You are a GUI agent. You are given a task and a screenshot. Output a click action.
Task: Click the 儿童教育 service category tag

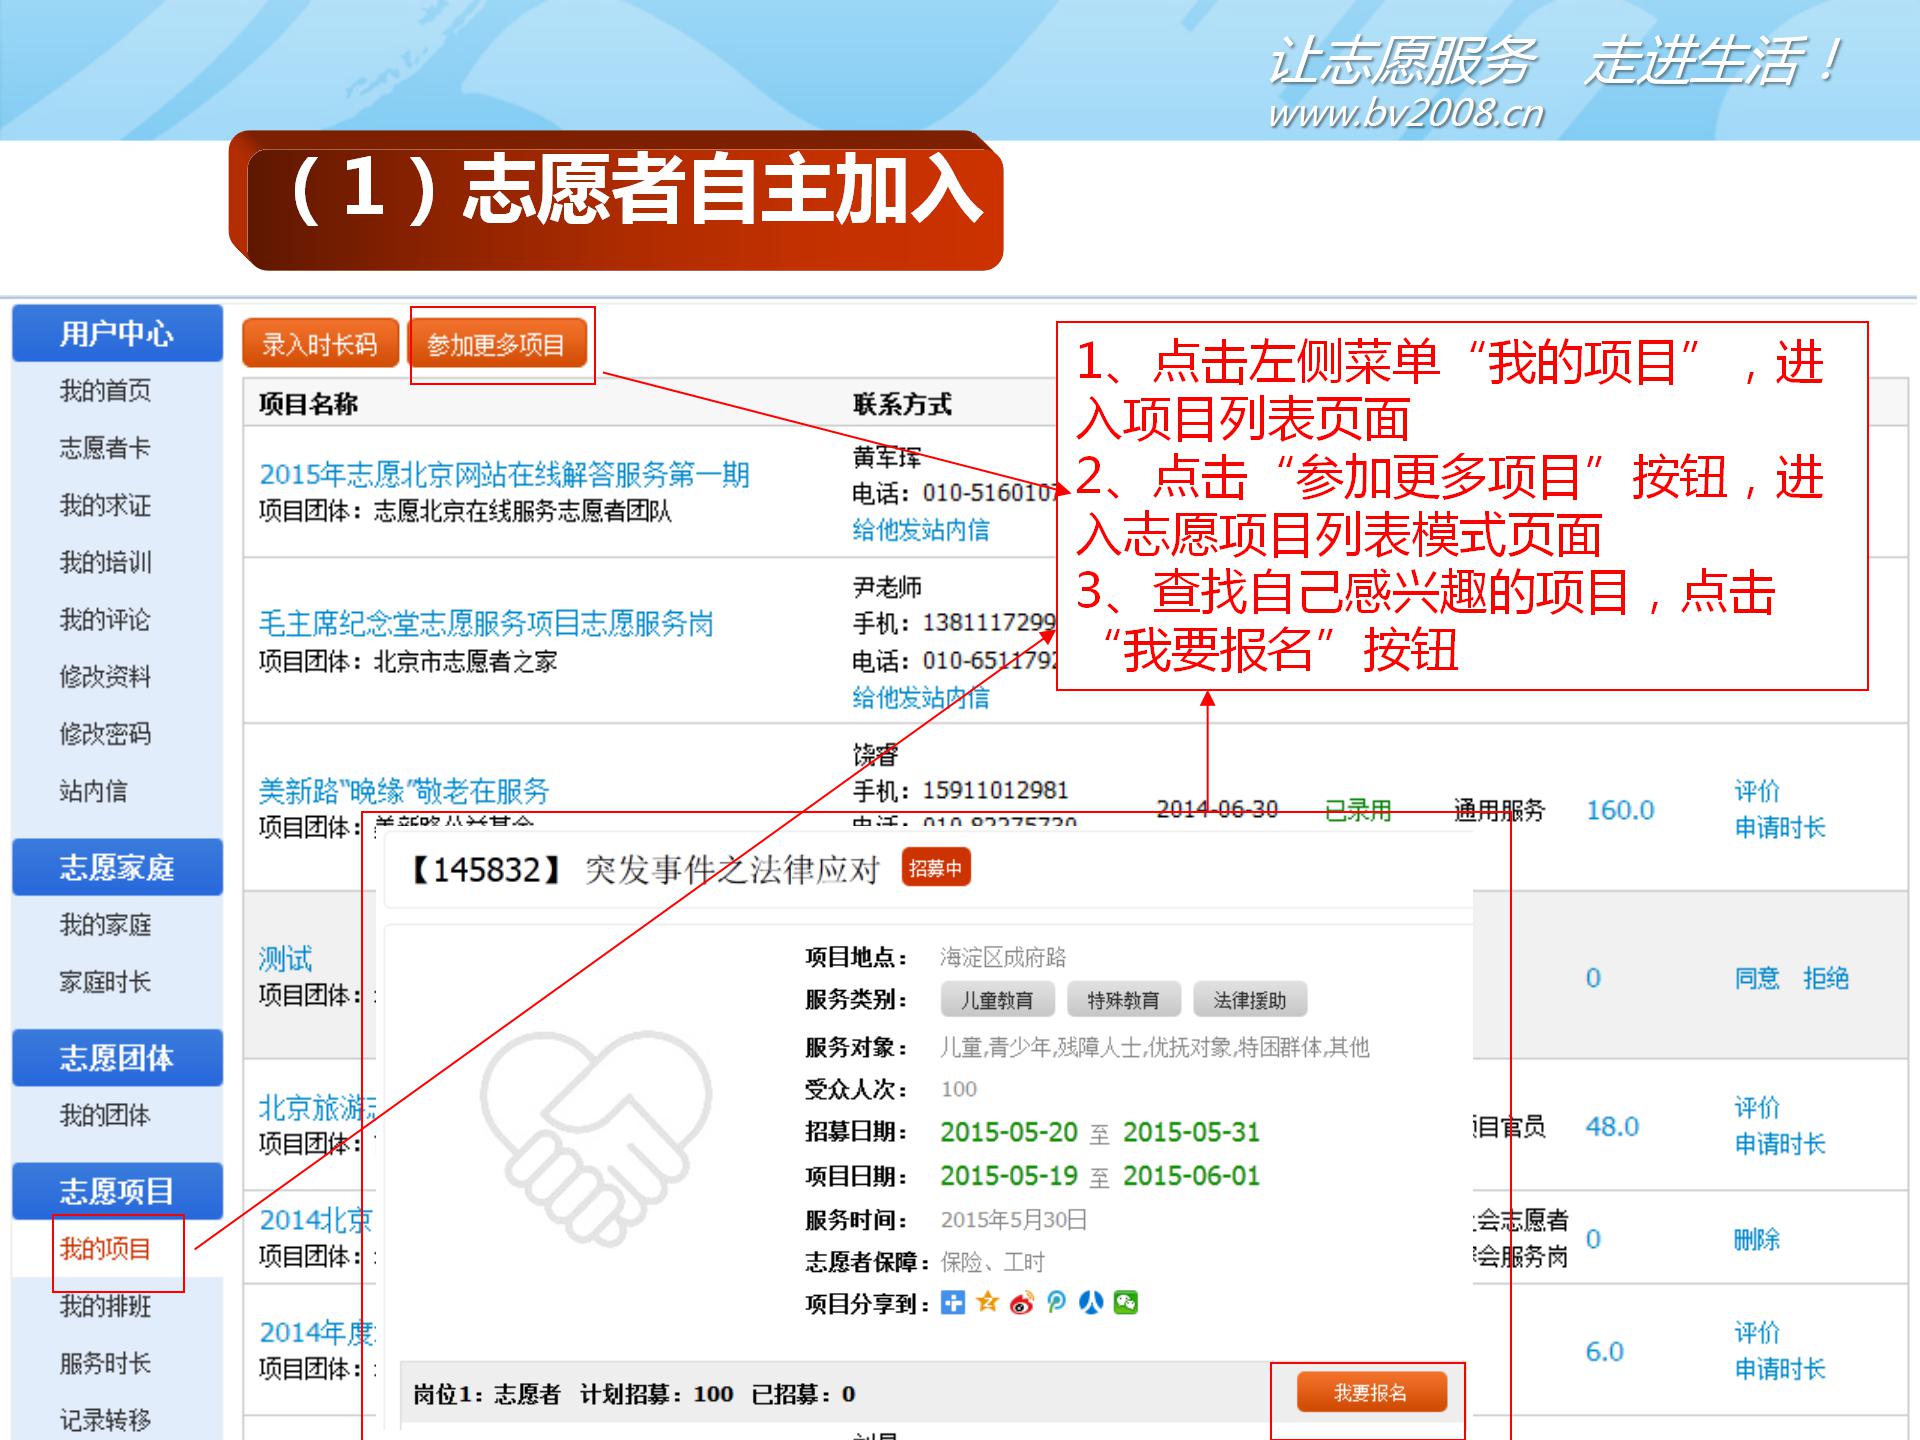coord(996,1000)
